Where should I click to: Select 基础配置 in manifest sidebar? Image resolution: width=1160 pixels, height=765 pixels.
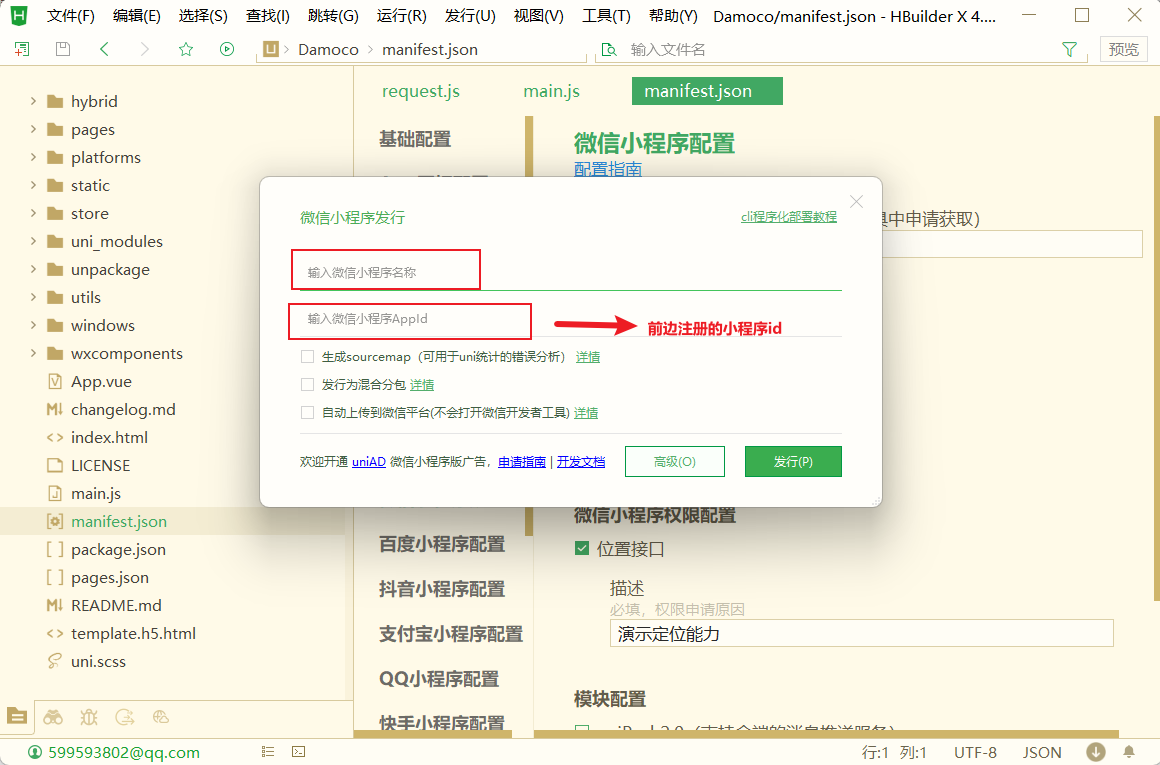pyautogui.click(x=415, y=139)
